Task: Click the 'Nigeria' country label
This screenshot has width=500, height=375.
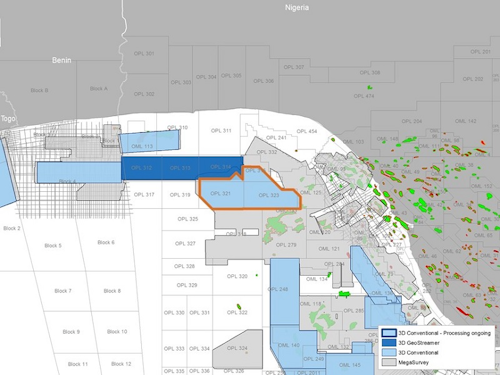Action: tap(297, 7)
